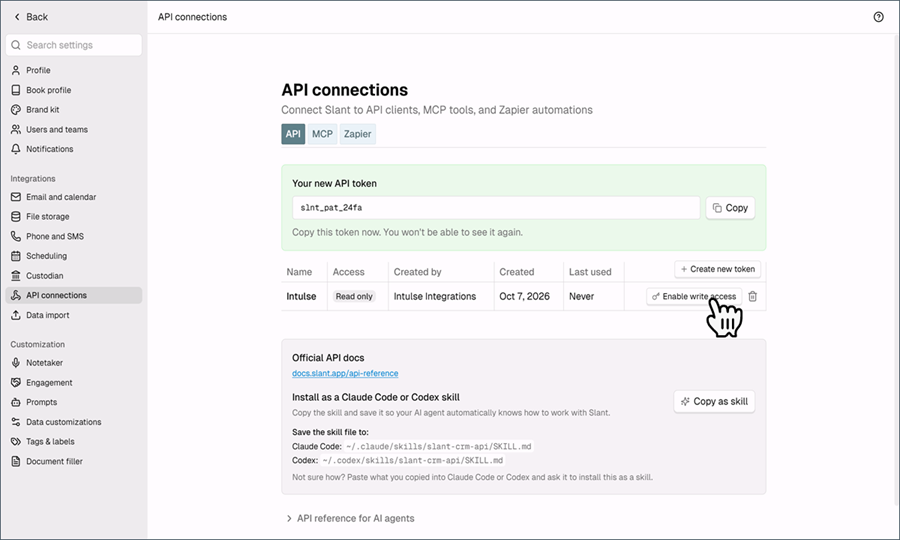This screenshot has width=900, height=540.
Task: Switch to the MCP tab
Action: 322,134
